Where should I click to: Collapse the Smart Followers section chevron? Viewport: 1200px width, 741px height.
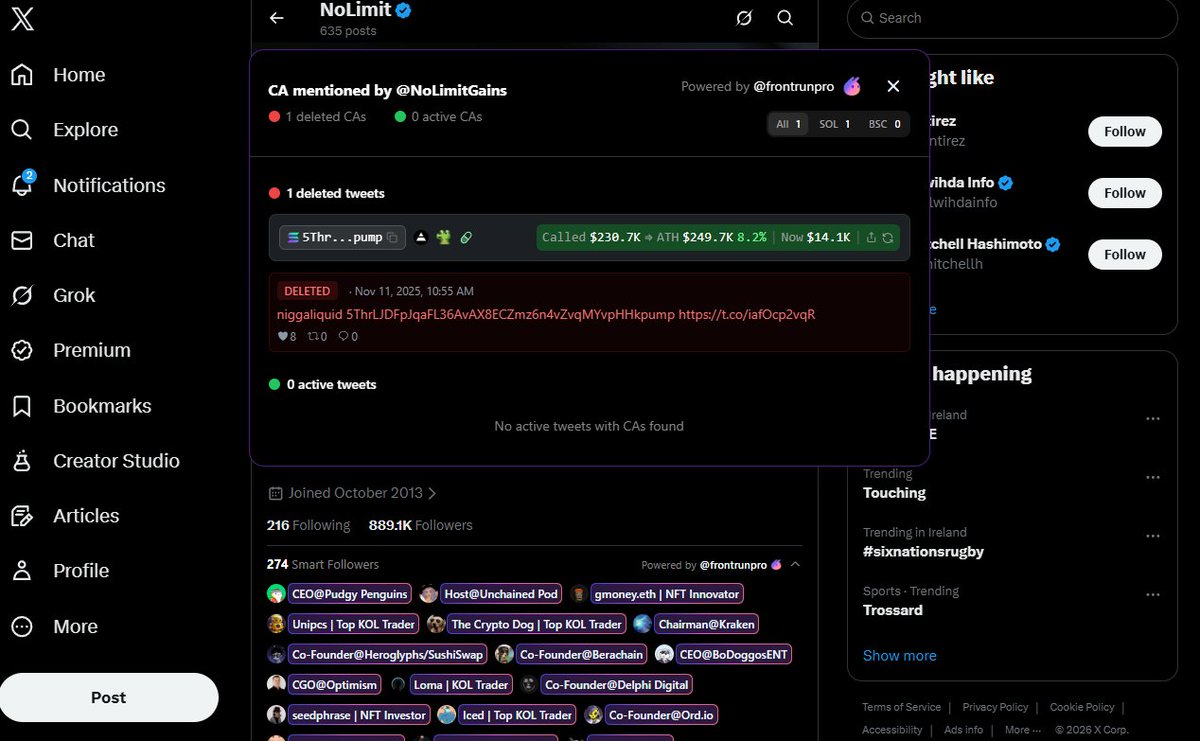point(795,565)
